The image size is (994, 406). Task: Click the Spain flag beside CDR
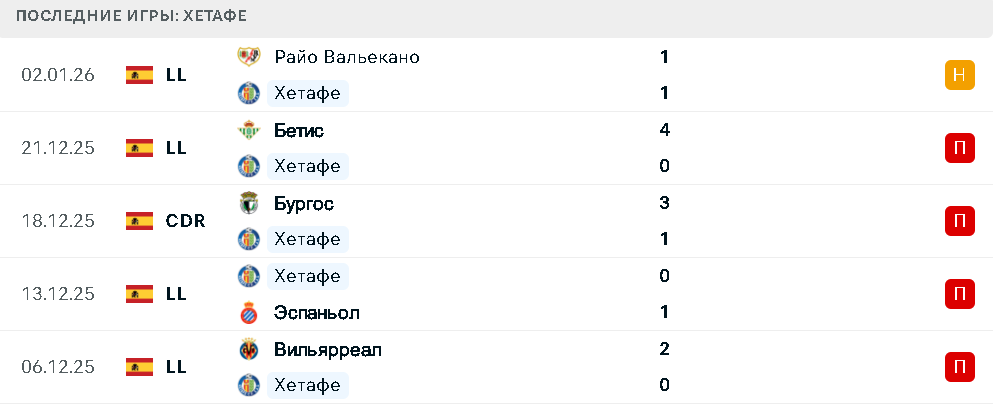pos(139,221)
